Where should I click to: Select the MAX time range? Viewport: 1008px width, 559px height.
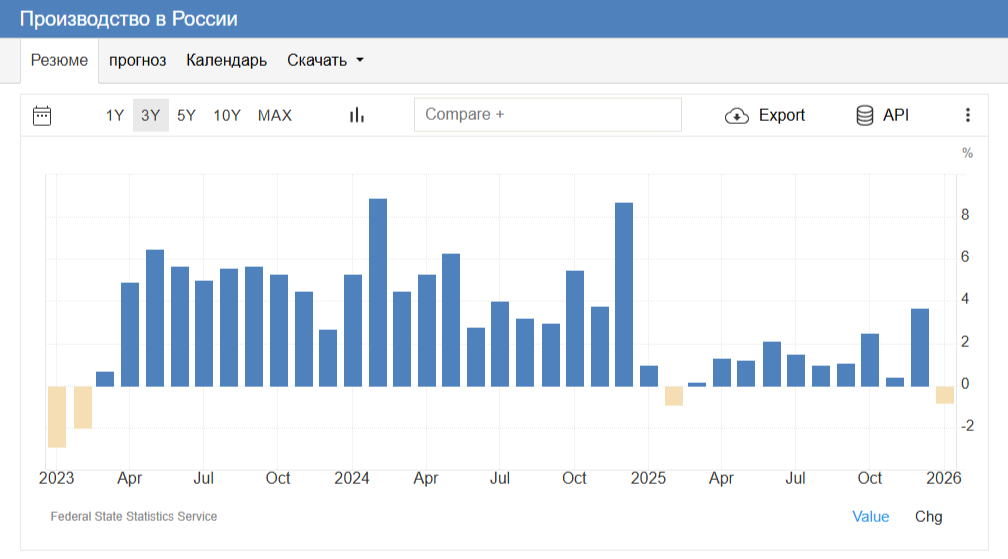coord(274,116)
